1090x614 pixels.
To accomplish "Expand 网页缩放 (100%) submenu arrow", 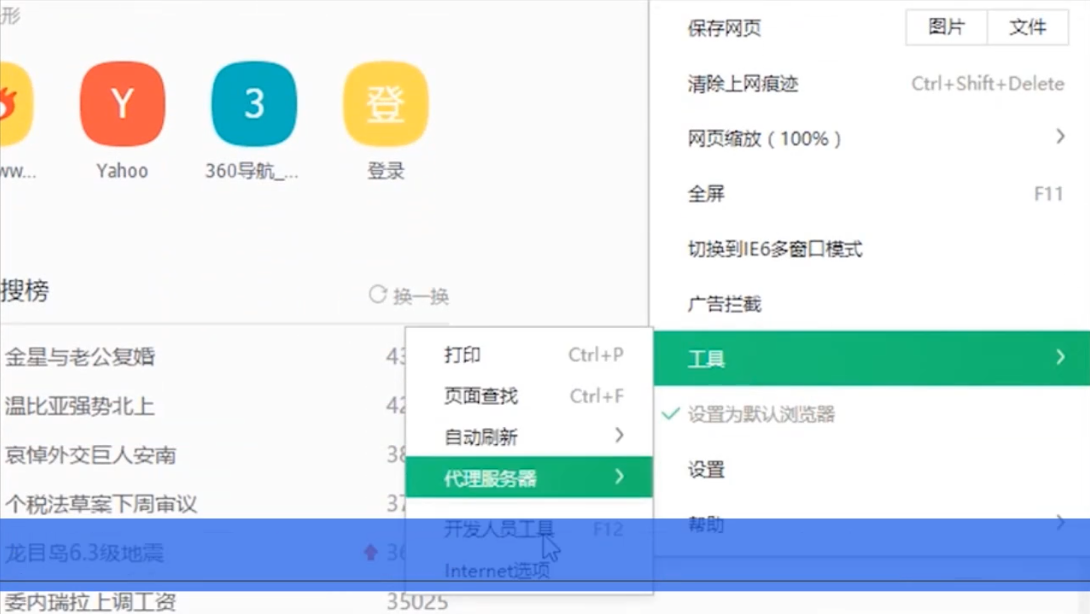I will tap(1060, 137).
